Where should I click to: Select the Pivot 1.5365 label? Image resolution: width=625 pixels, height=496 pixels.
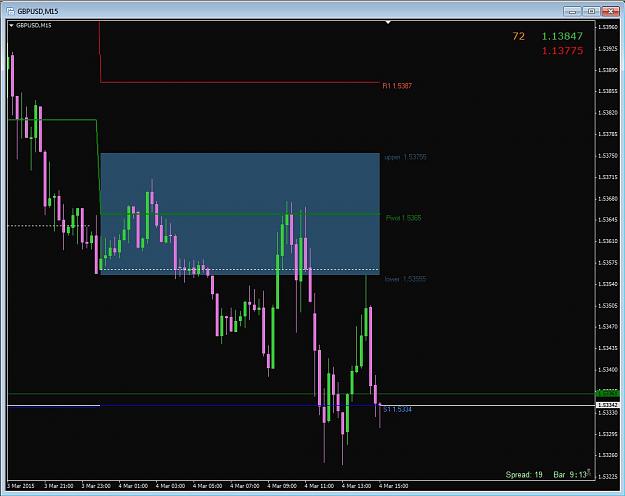click(x=403, y=218)
